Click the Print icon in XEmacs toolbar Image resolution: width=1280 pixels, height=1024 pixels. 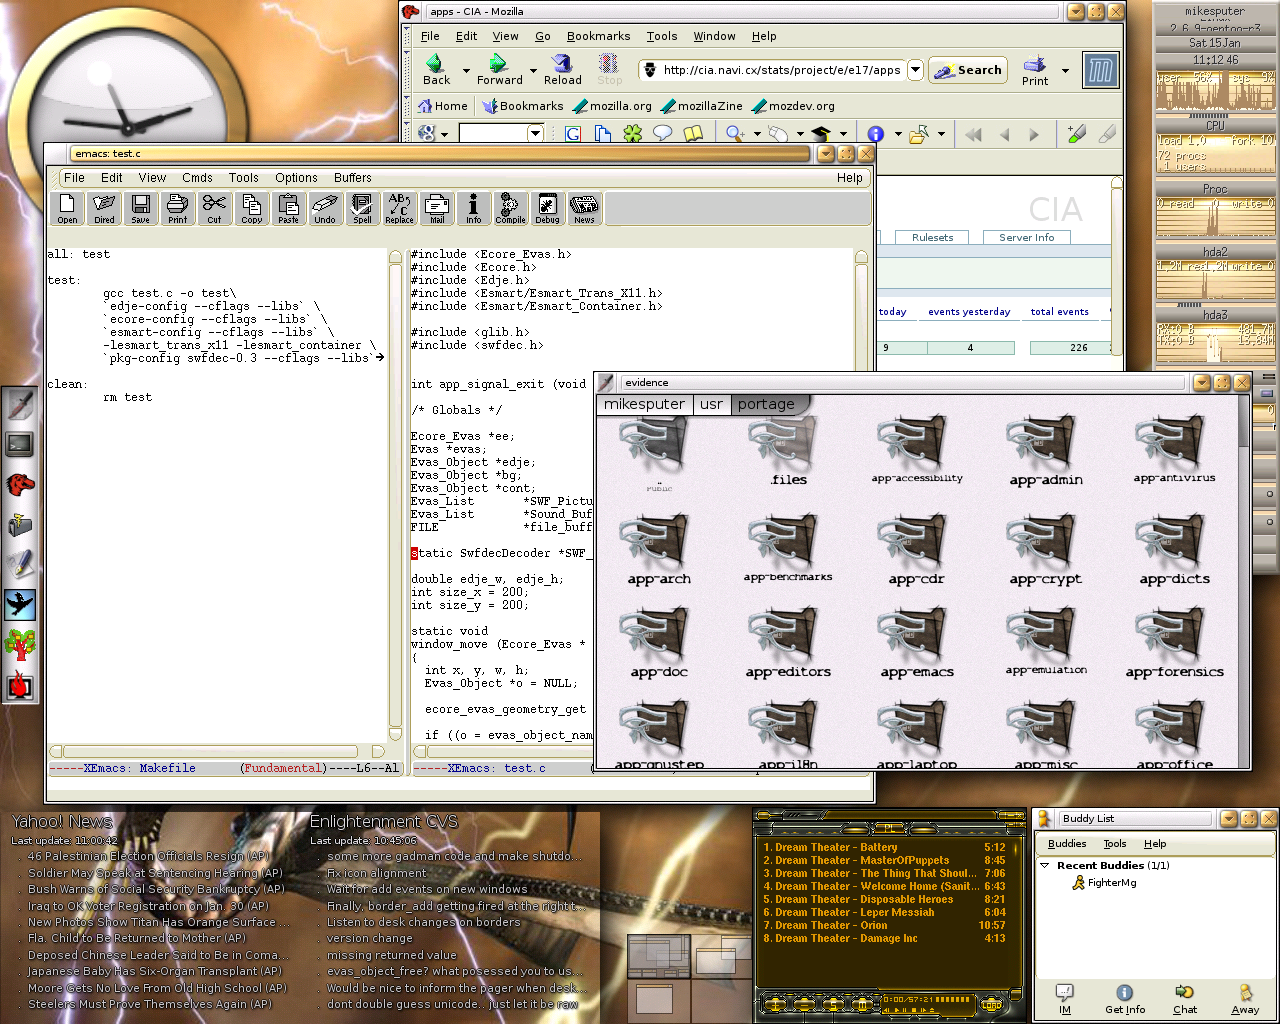tap(178, 208)
